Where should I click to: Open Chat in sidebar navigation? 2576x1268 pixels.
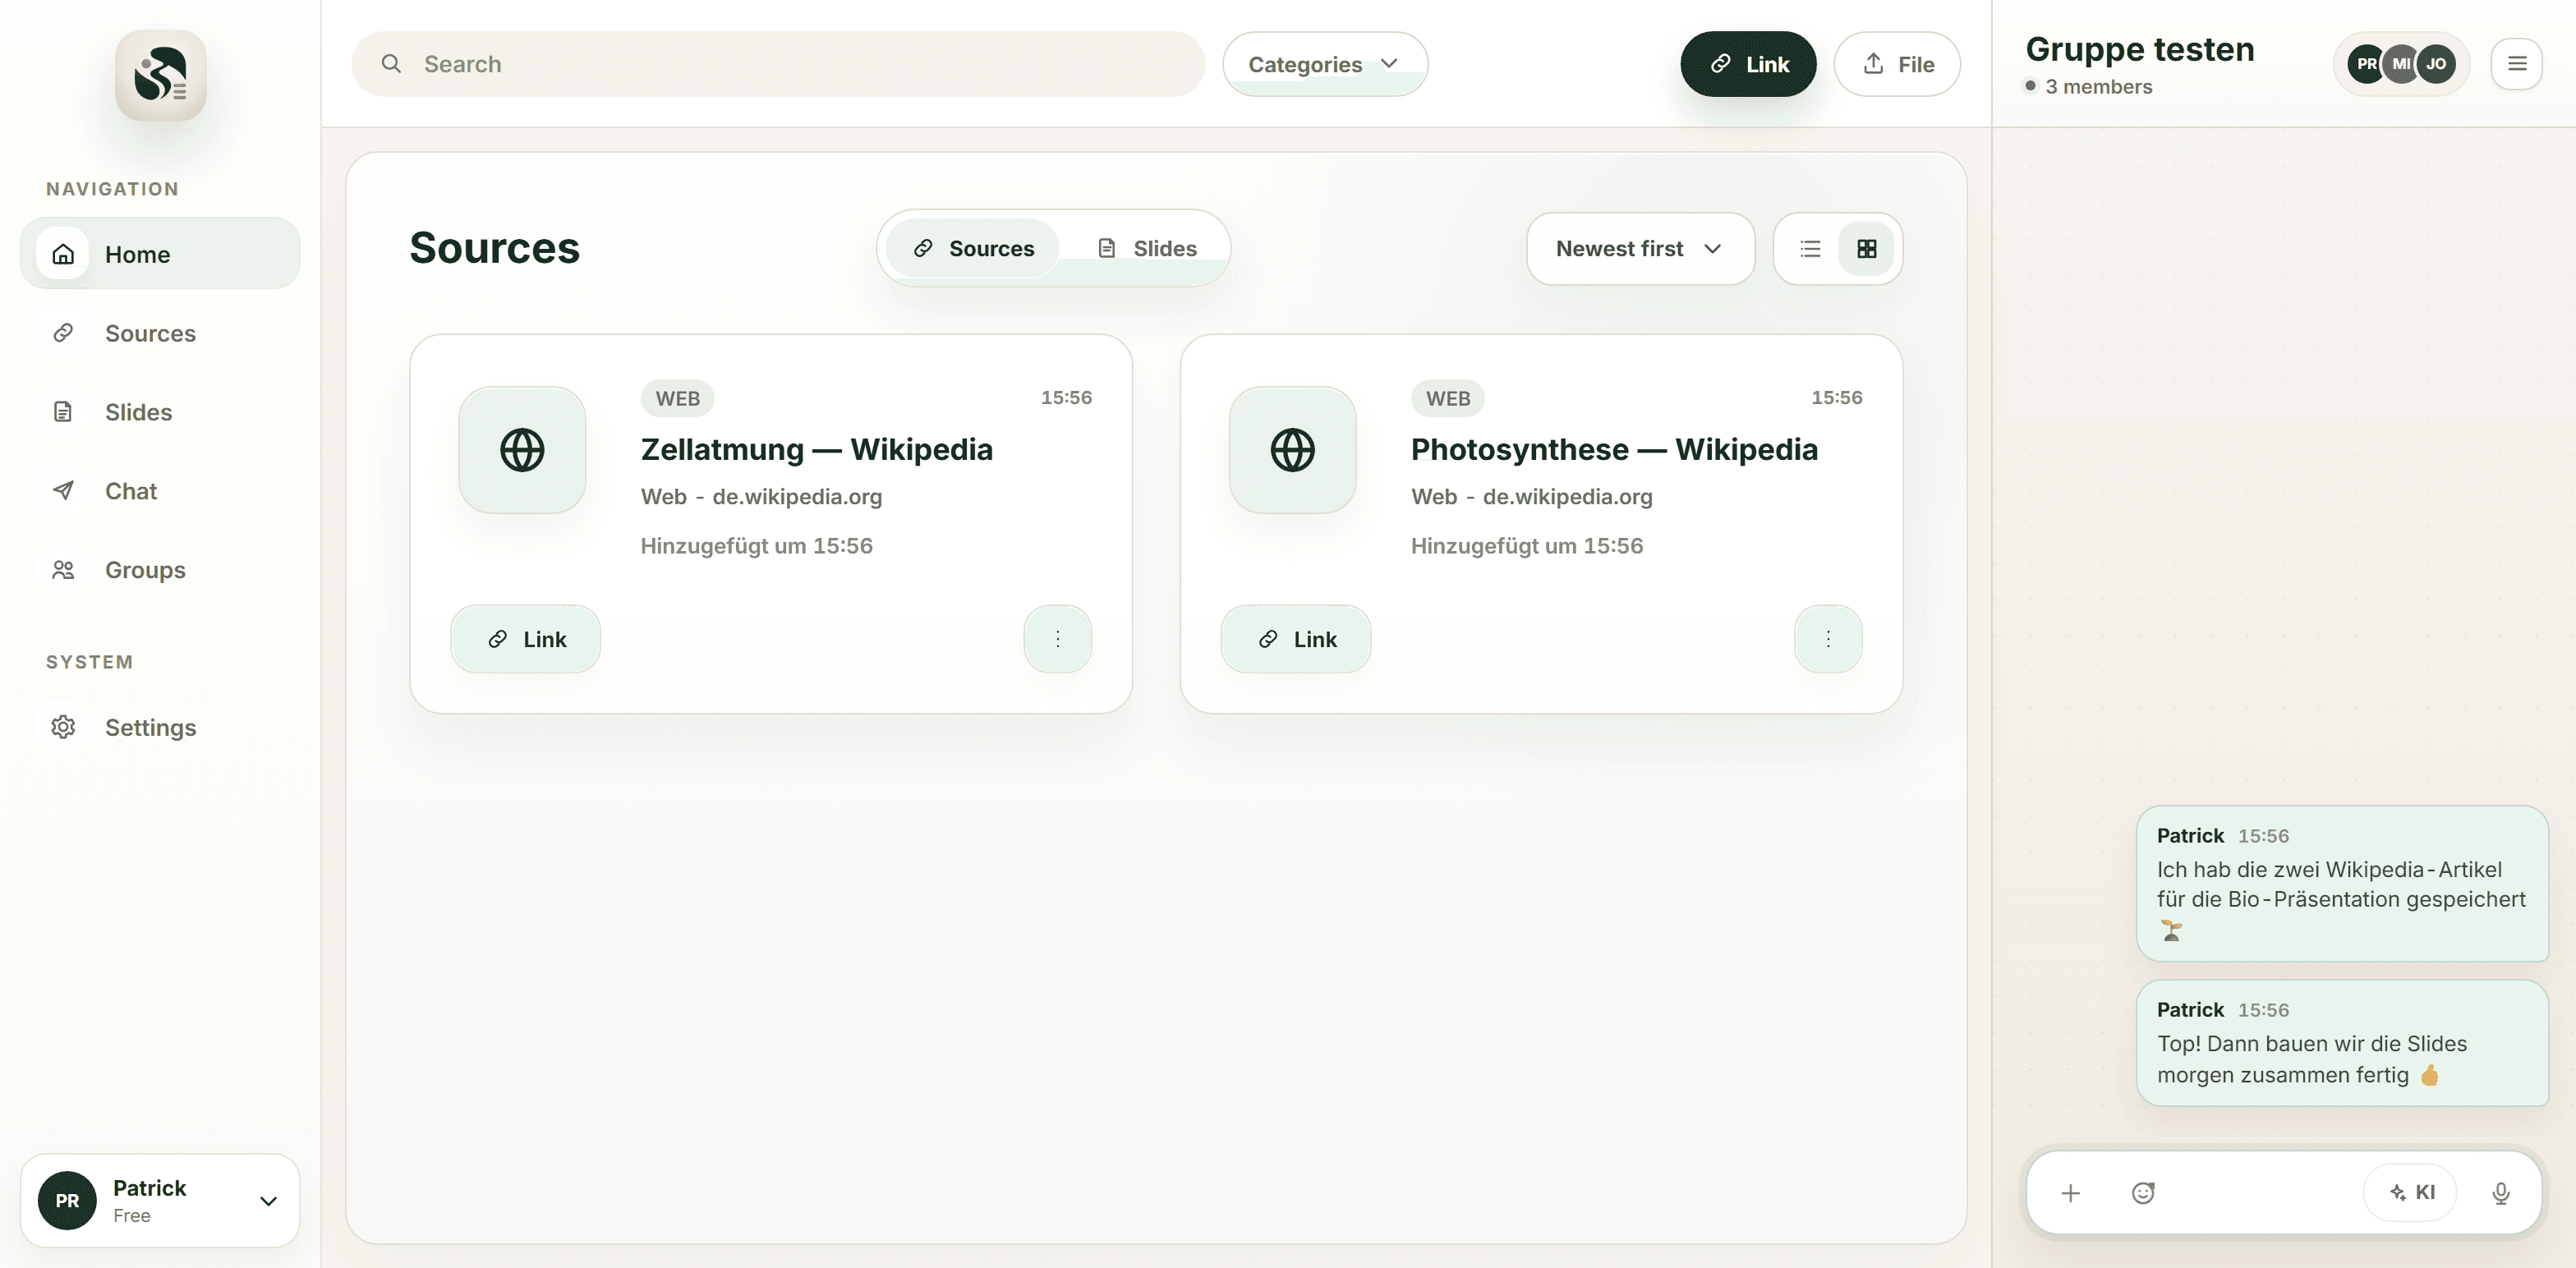pos(160,491)
